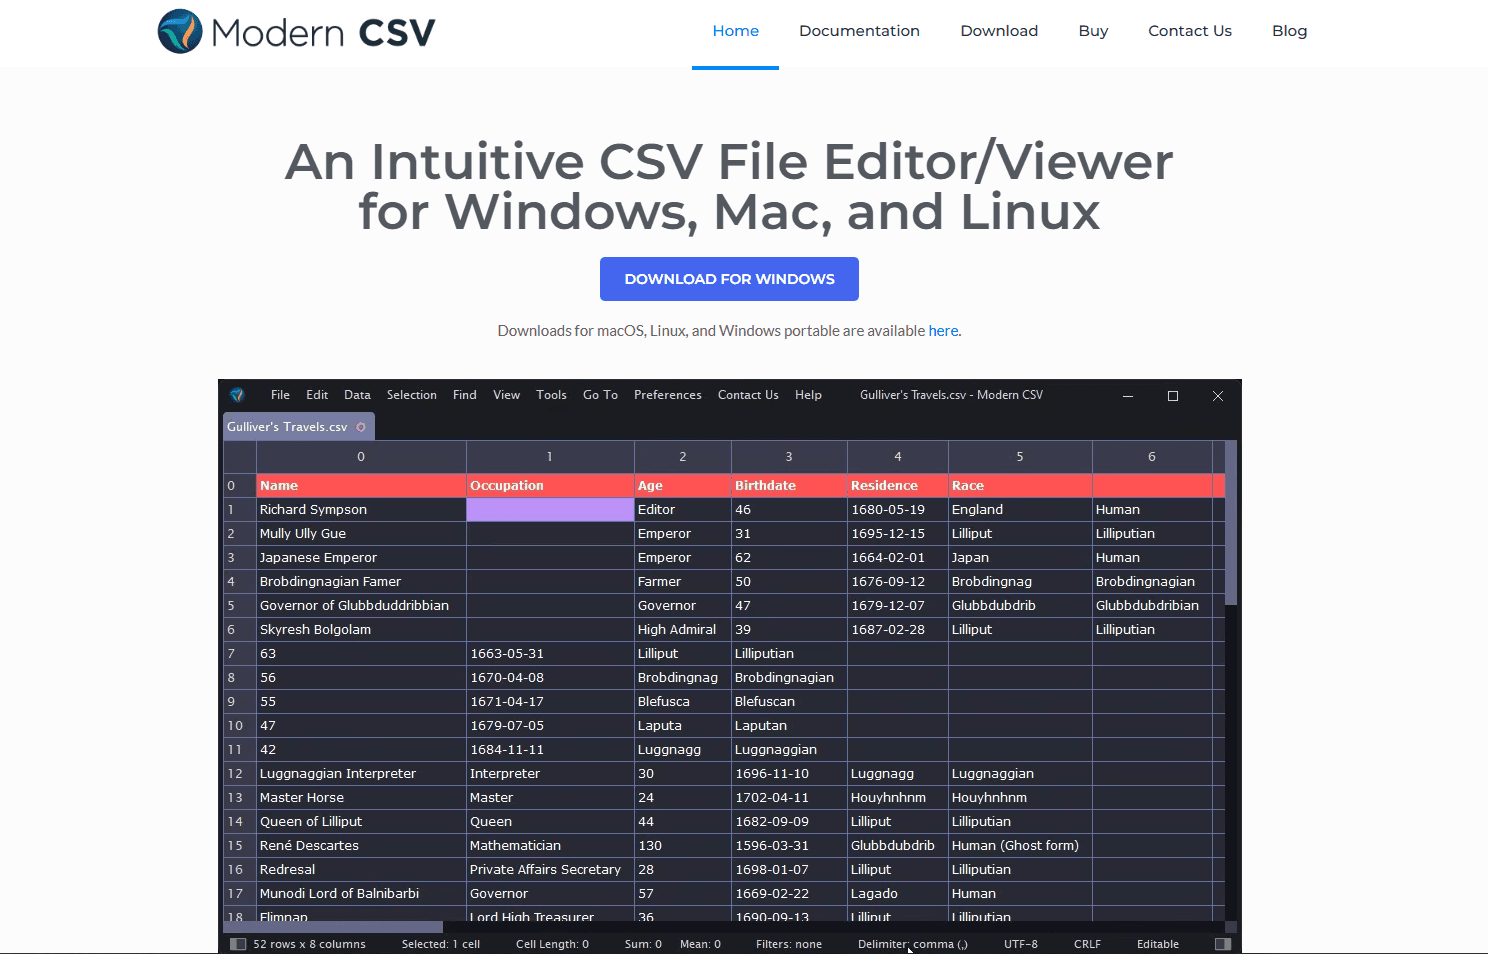Change line endings via the CRLF indicator
Screen dimensions: 1488x954
pos(1086,943)
